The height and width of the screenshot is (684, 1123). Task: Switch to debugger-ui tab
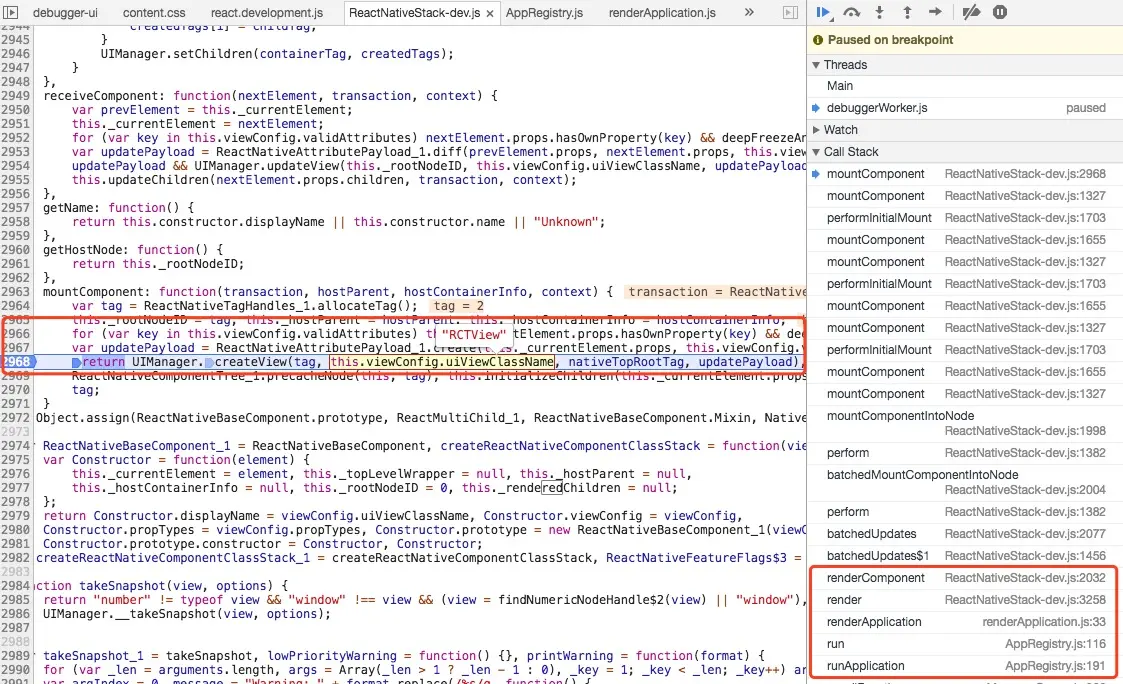tap(65, 13)
